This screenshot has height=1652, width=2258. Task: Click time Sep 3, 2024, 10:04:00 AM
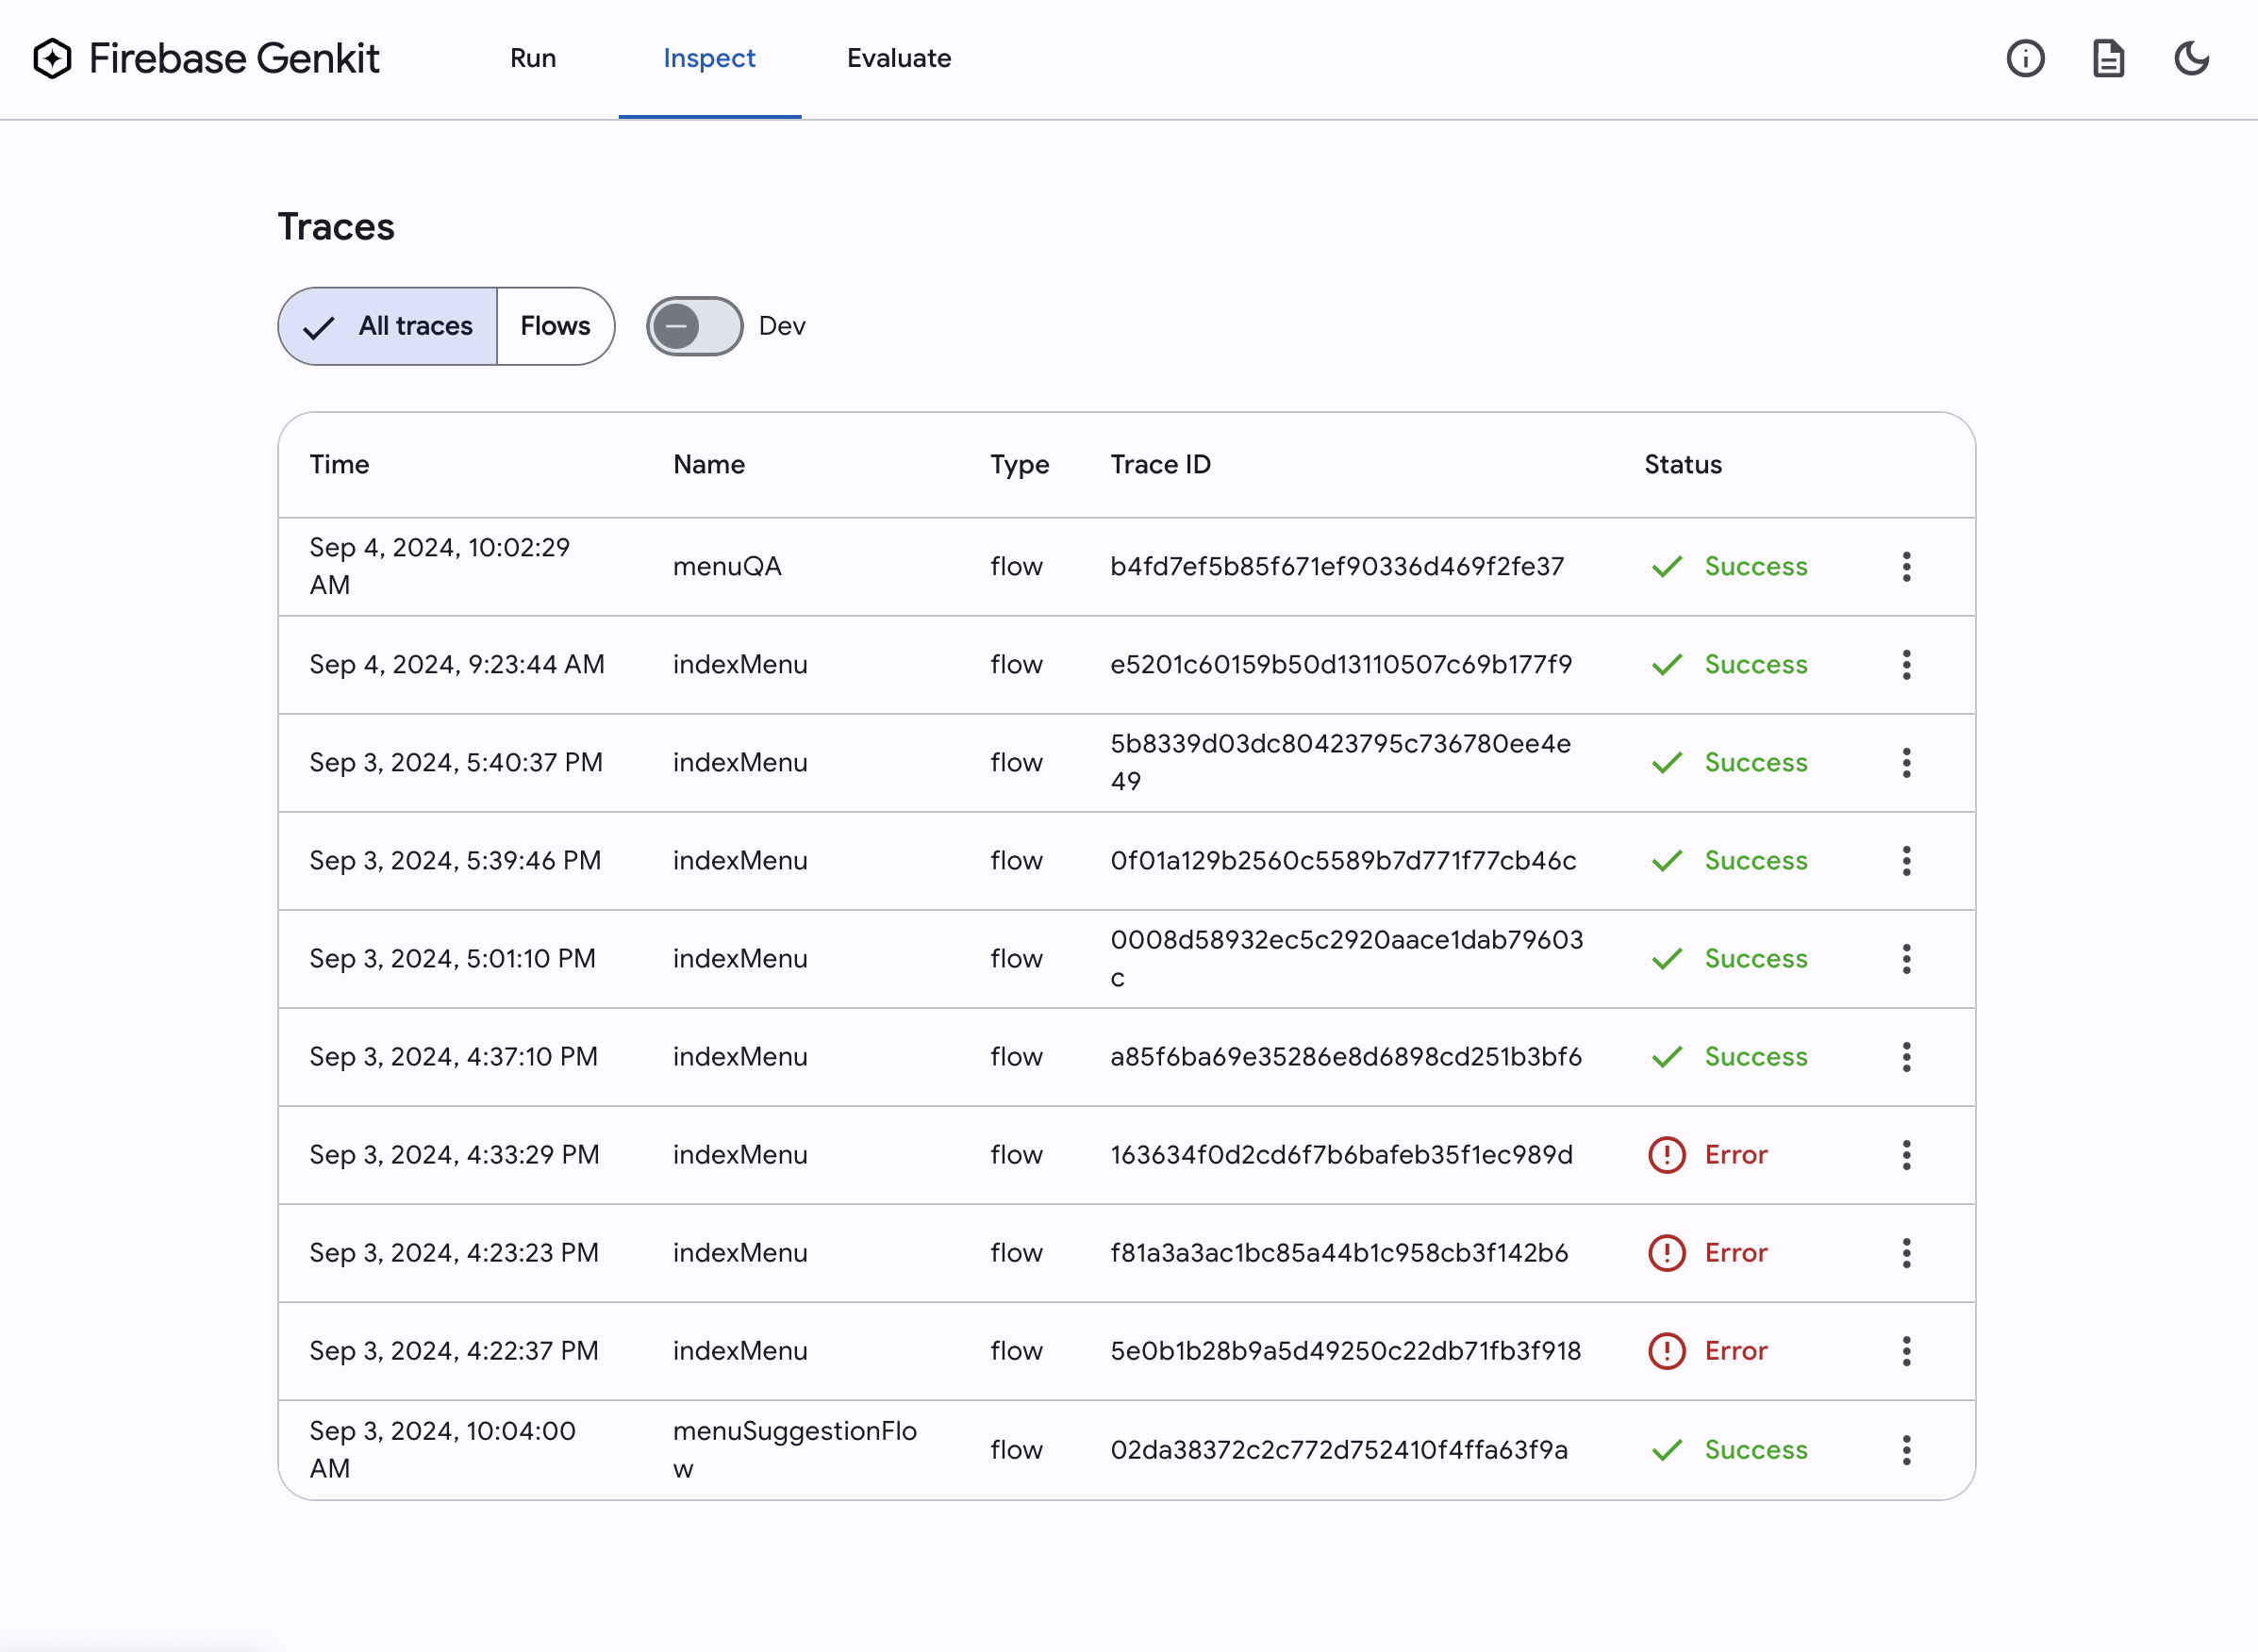tap(442, 1449)
